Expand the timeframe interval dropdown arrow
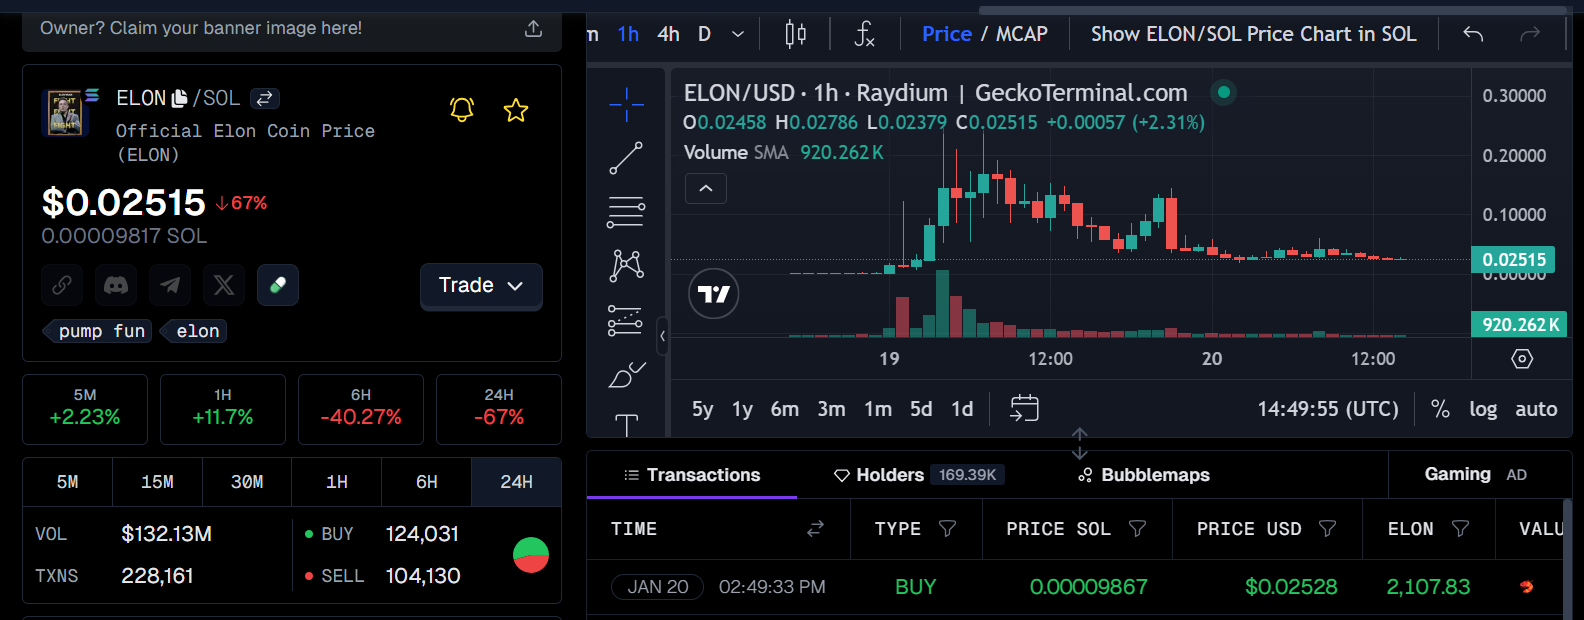 click(738, 34)
